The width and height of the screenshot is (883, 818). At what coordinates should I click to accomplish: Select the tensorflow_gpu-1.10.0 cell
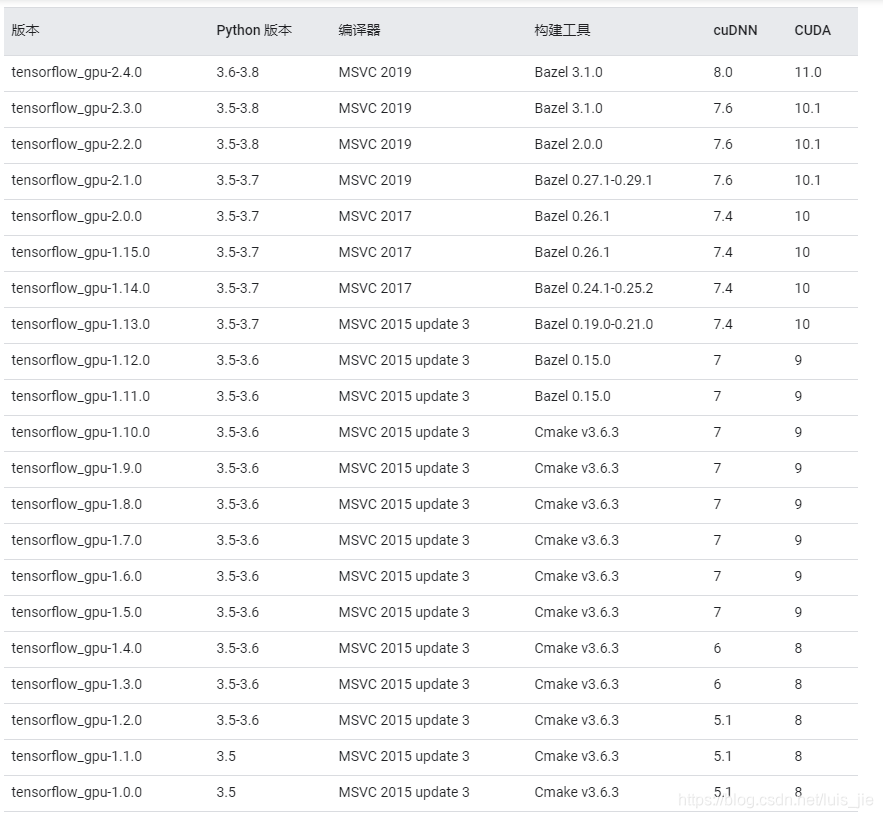click(x=81, y=432)
